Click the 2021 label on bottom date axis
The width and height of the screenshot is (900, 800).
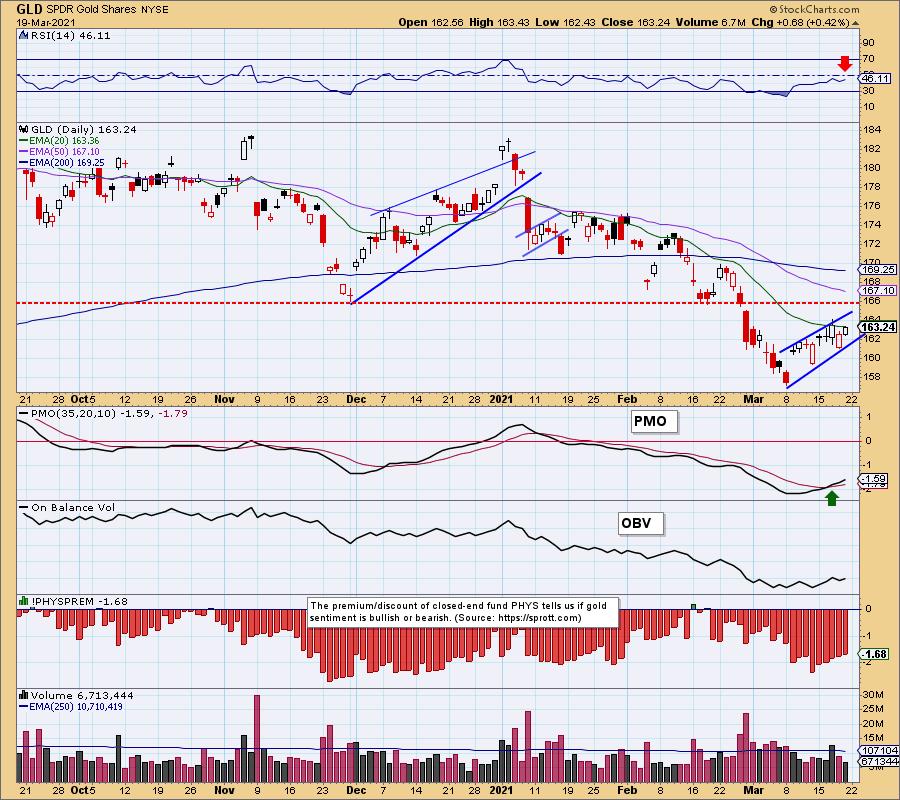tap(501, 790)
